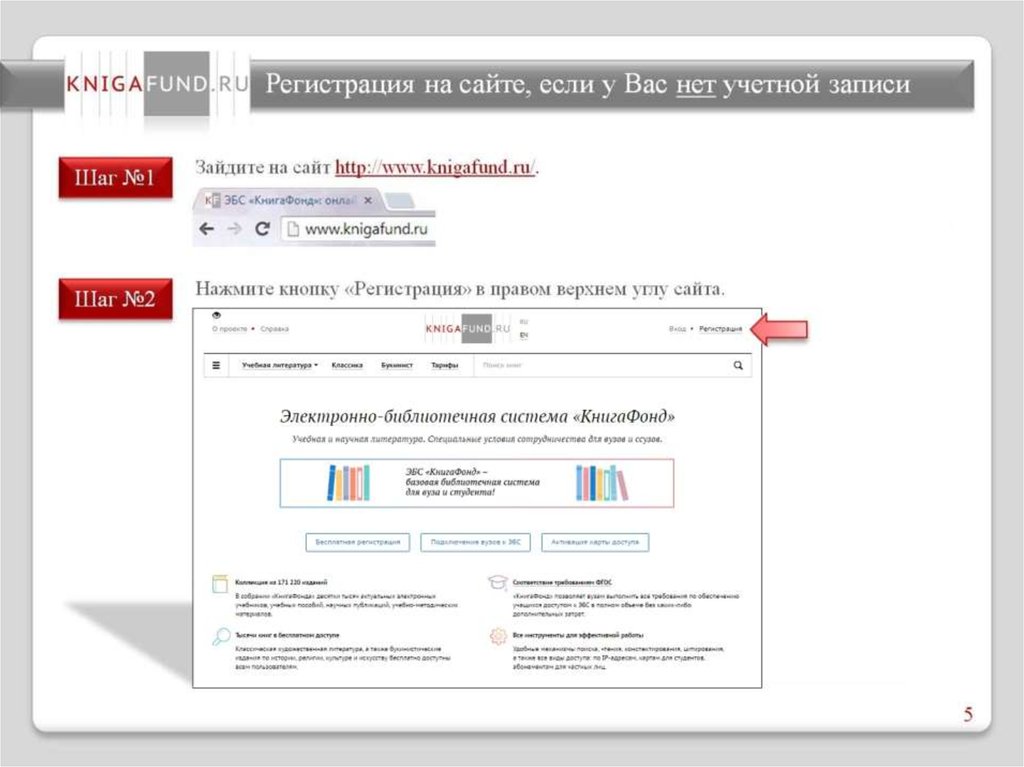Select the ЭБС «КнигаФонд» browser tab

coord(289,201)
